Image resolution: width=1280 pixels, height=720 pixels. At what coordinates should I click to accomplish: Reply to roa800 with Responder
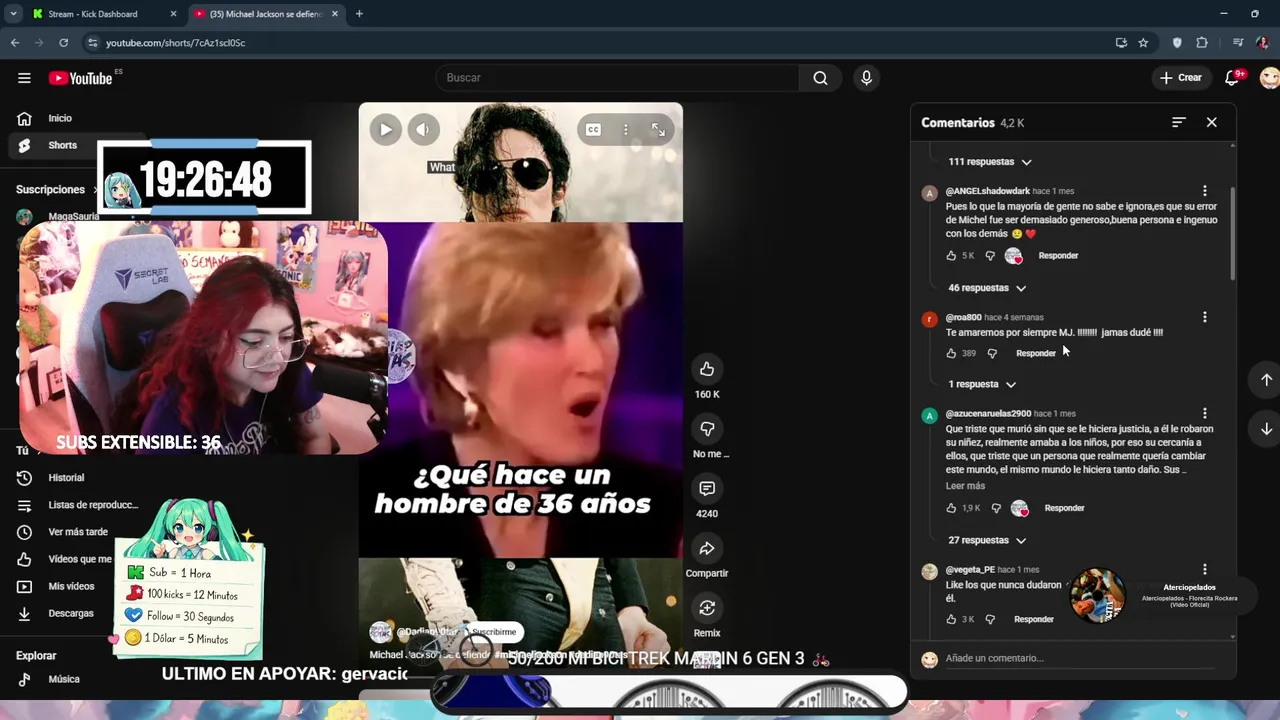coord(1036,353)
